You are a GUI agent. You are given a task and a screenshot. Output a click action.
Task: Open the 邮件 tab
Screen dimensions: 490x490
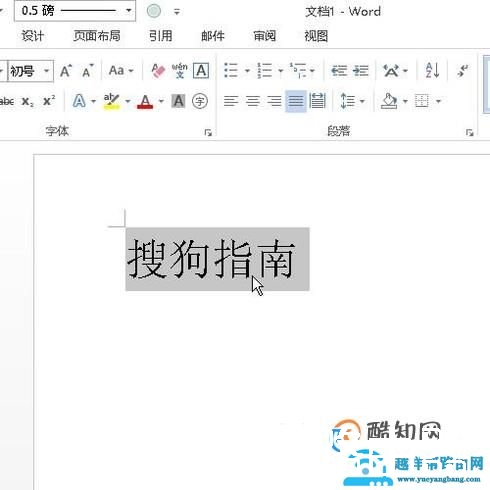pyautogui.click(x=213, y=36)
